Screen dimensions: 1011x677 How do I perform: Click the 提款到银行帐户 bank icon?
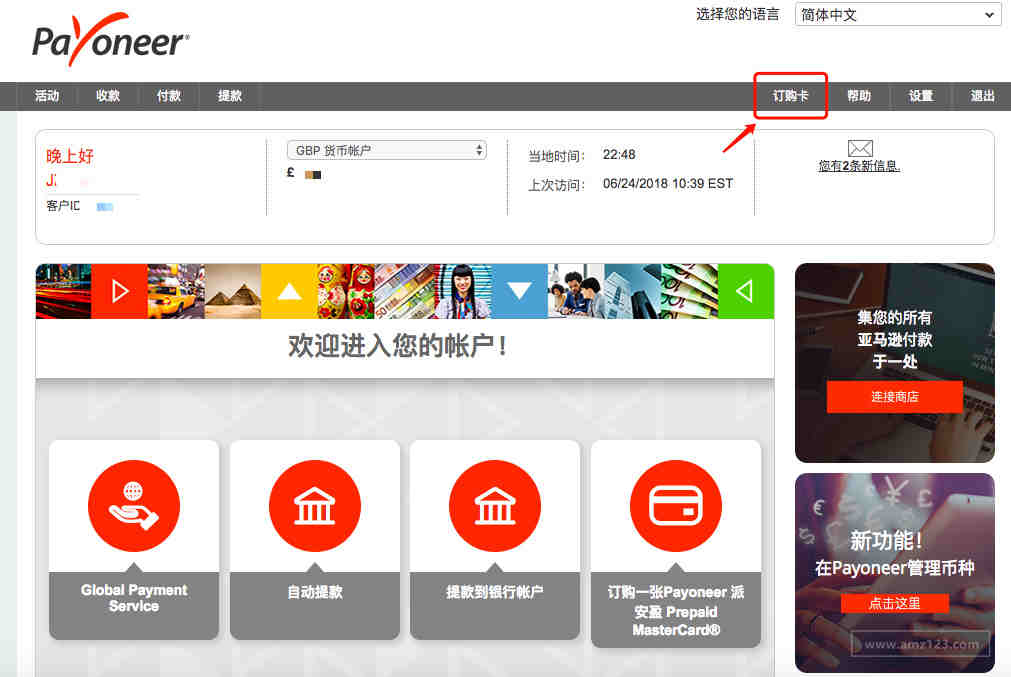click(x=495, y=505)
